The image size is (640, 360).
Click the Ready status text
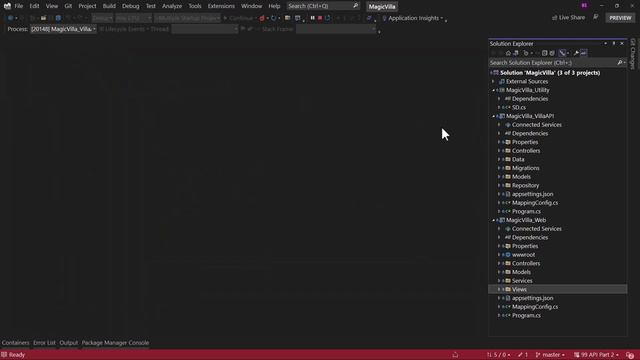tap(17, 355)
